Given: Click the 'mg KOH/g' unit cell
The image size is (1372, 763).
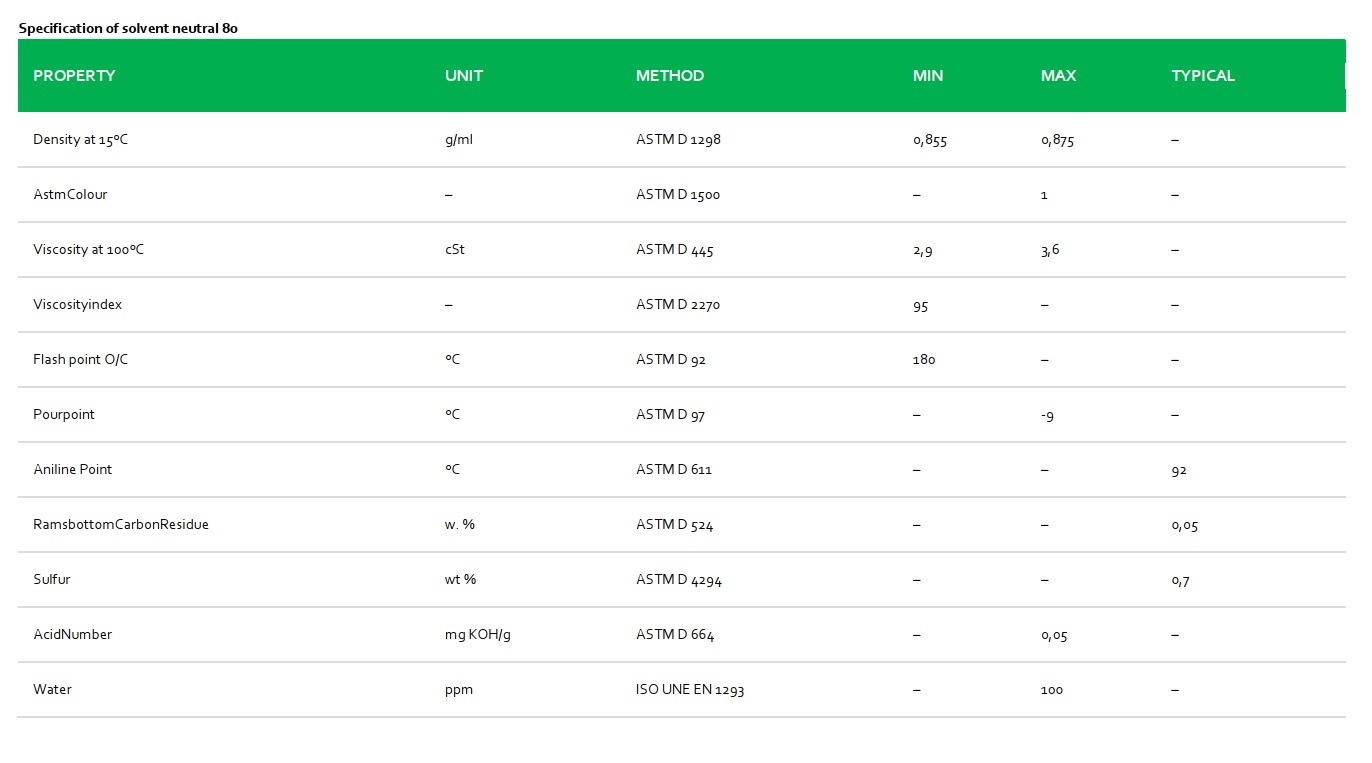Looking at the screenshot, I should click(x=478, y=635).
